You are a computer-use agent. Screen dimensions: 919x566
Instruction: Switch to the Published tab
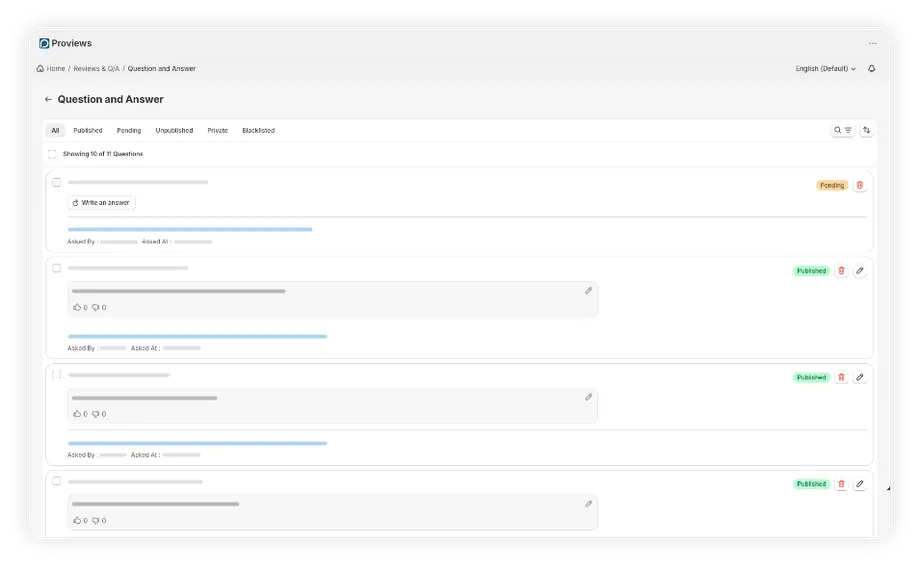point(88,131)
